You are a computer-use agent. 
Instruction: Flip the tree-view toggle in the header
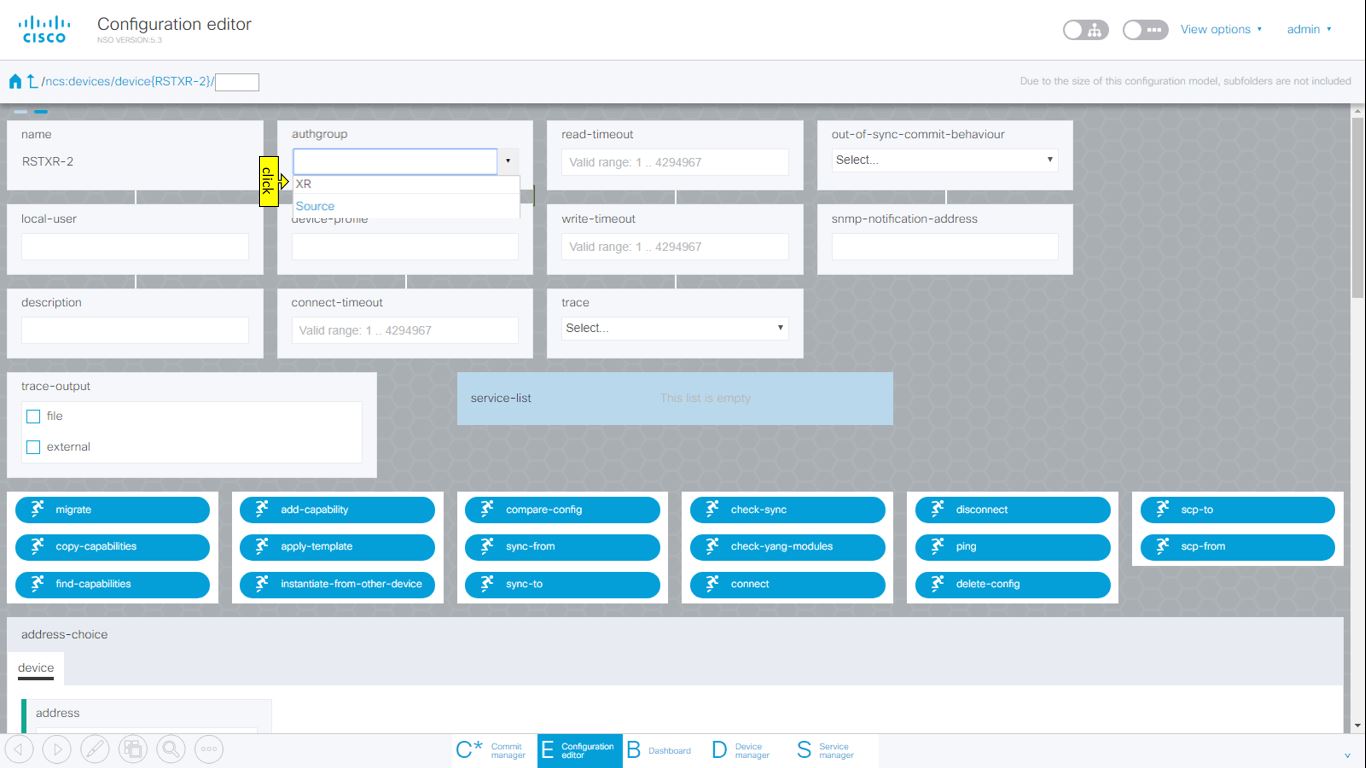click(x=1086, y=29)
